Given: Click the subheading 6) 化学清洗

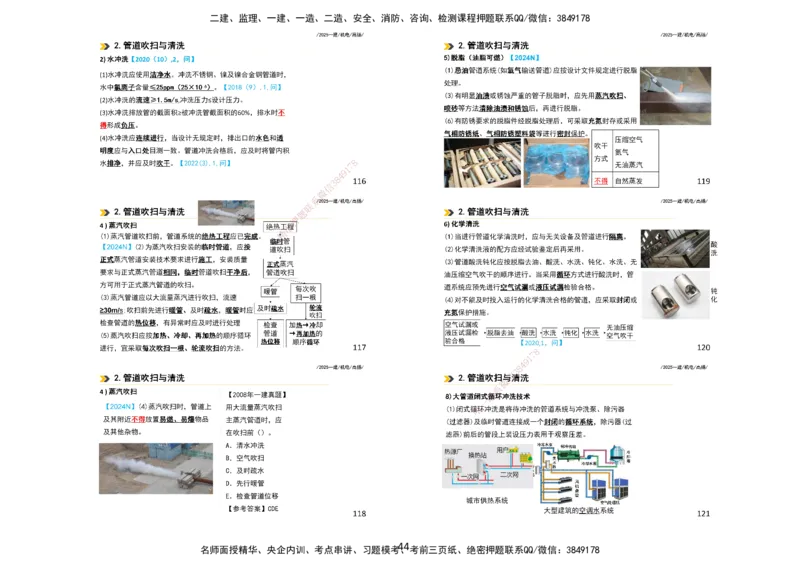Looking at the screenshot, I should pyautogui.click(x=461, y=224).
